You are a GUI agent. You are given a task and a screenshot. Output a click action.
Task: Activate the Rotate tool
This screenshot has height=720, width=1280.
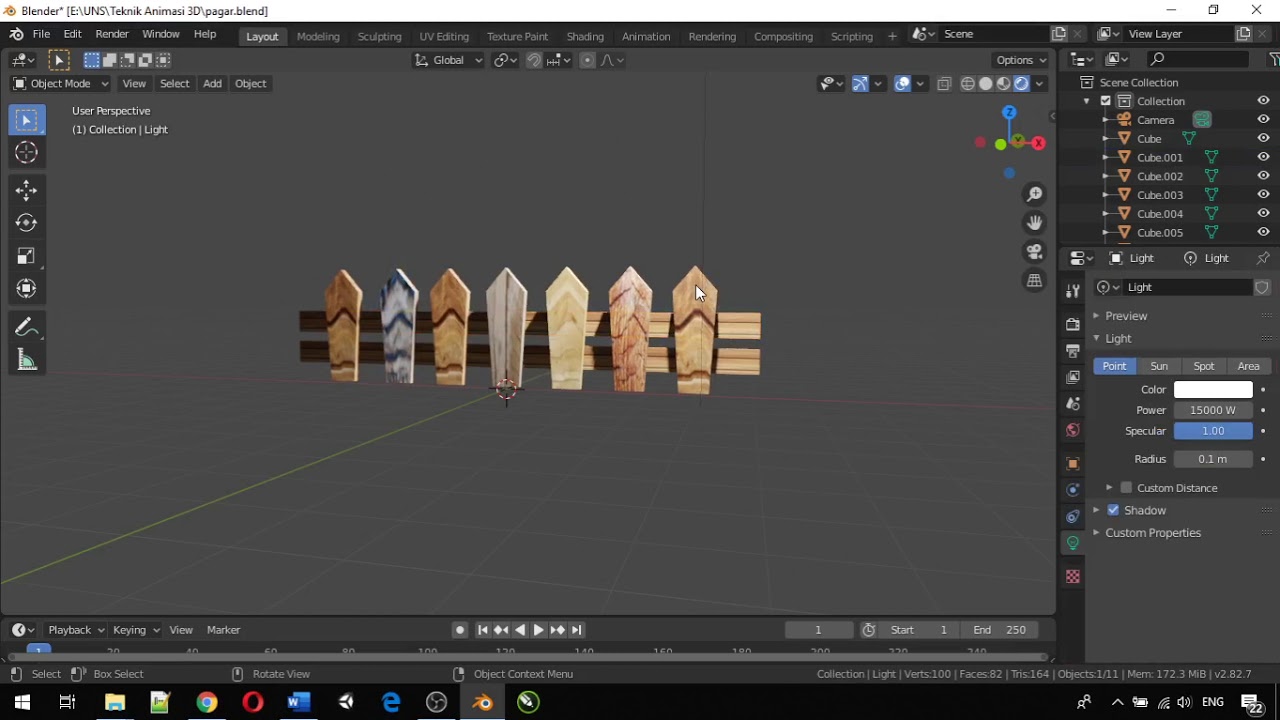click(27, 223)
